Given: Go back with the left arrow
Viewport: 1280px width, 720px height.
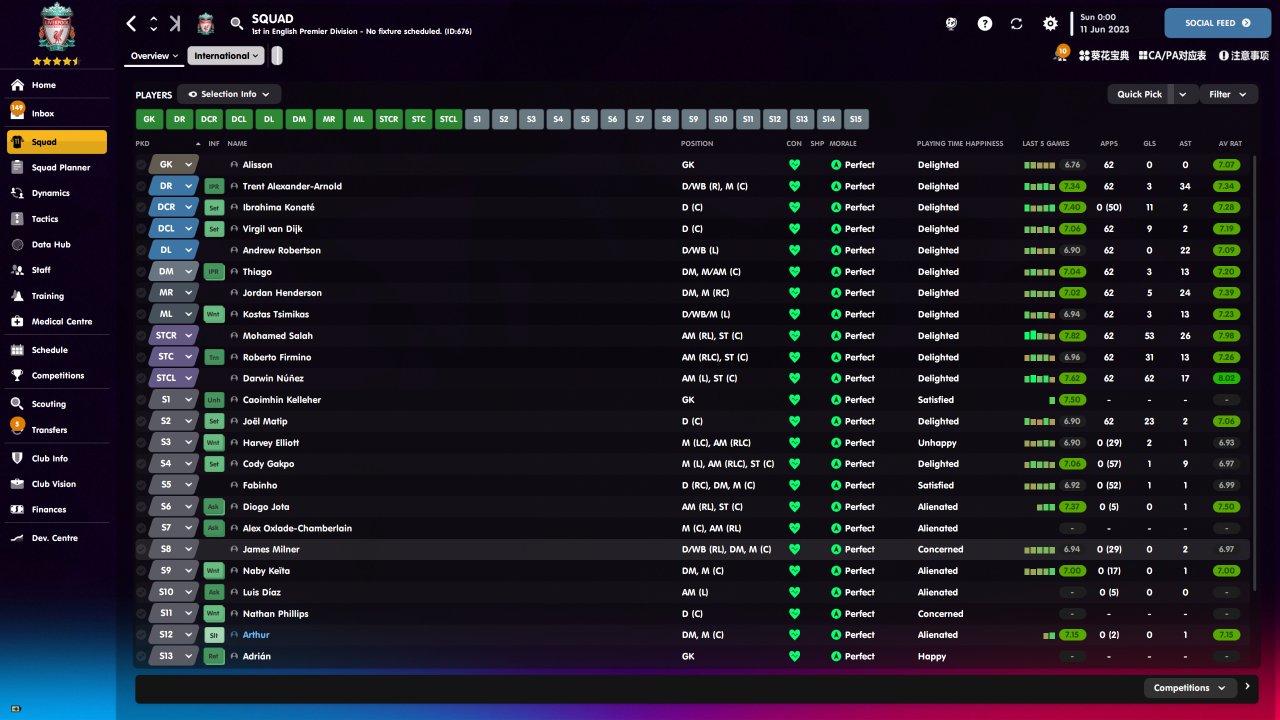Looking at the screenshot, I should pos(131,23).
